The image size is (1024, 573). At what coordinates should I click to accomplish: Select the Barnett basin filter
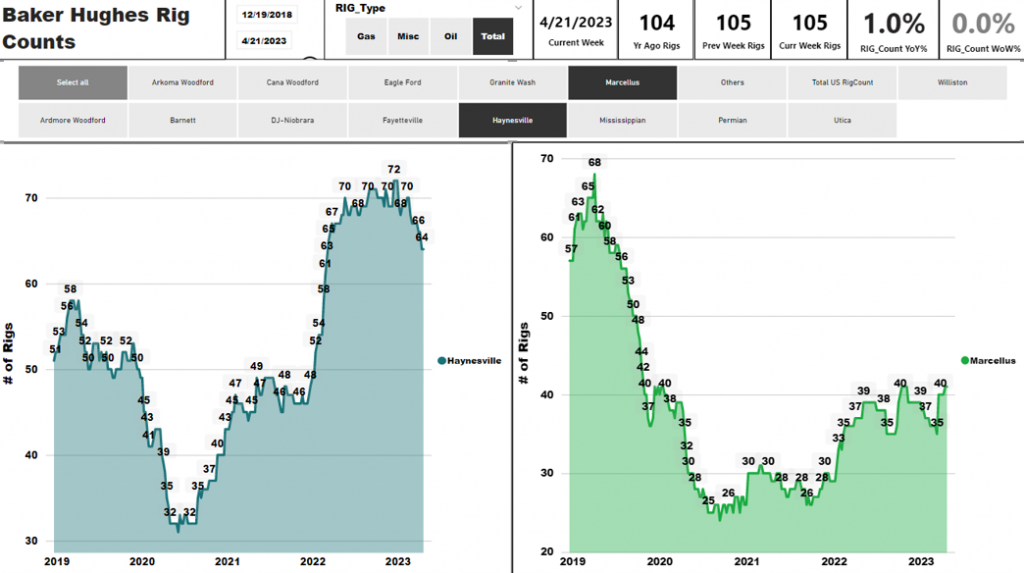tap(183, 121)
